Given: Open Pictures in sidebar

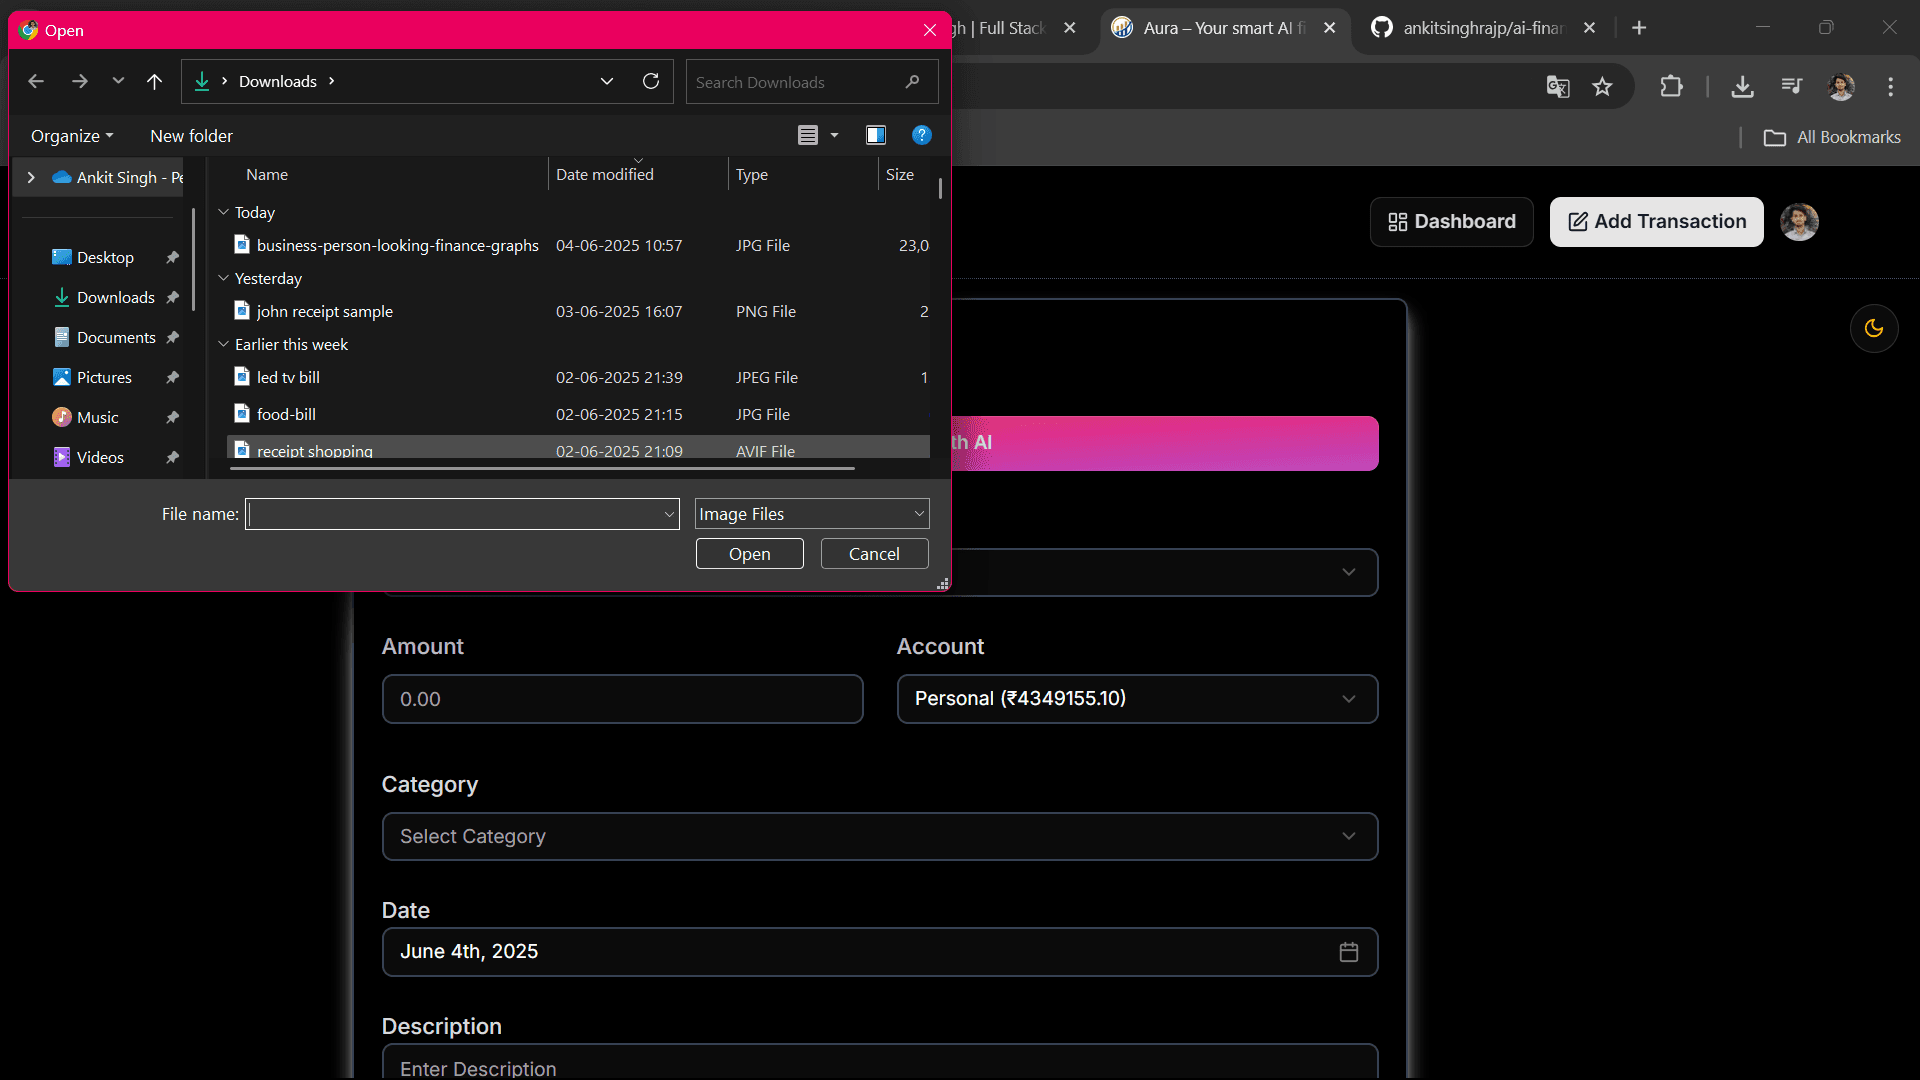Looking at the screenshot, I should 104,377.
